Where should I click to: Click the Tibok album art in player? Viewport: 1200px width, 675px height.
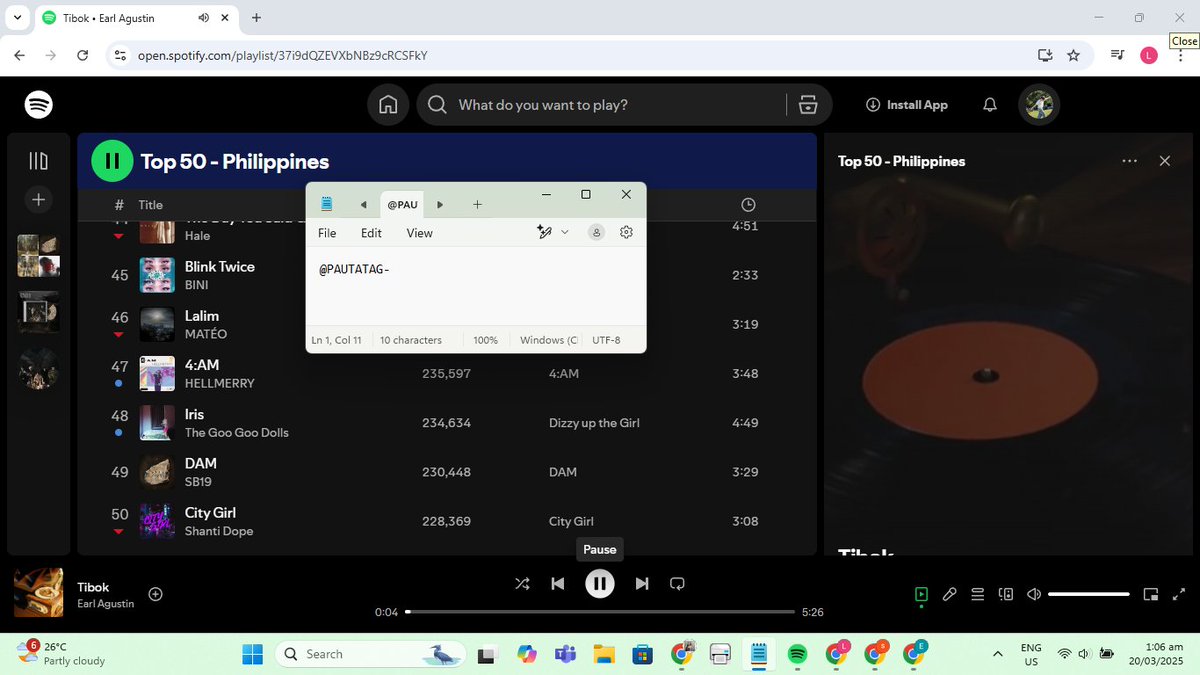click(x=39, y=593)
